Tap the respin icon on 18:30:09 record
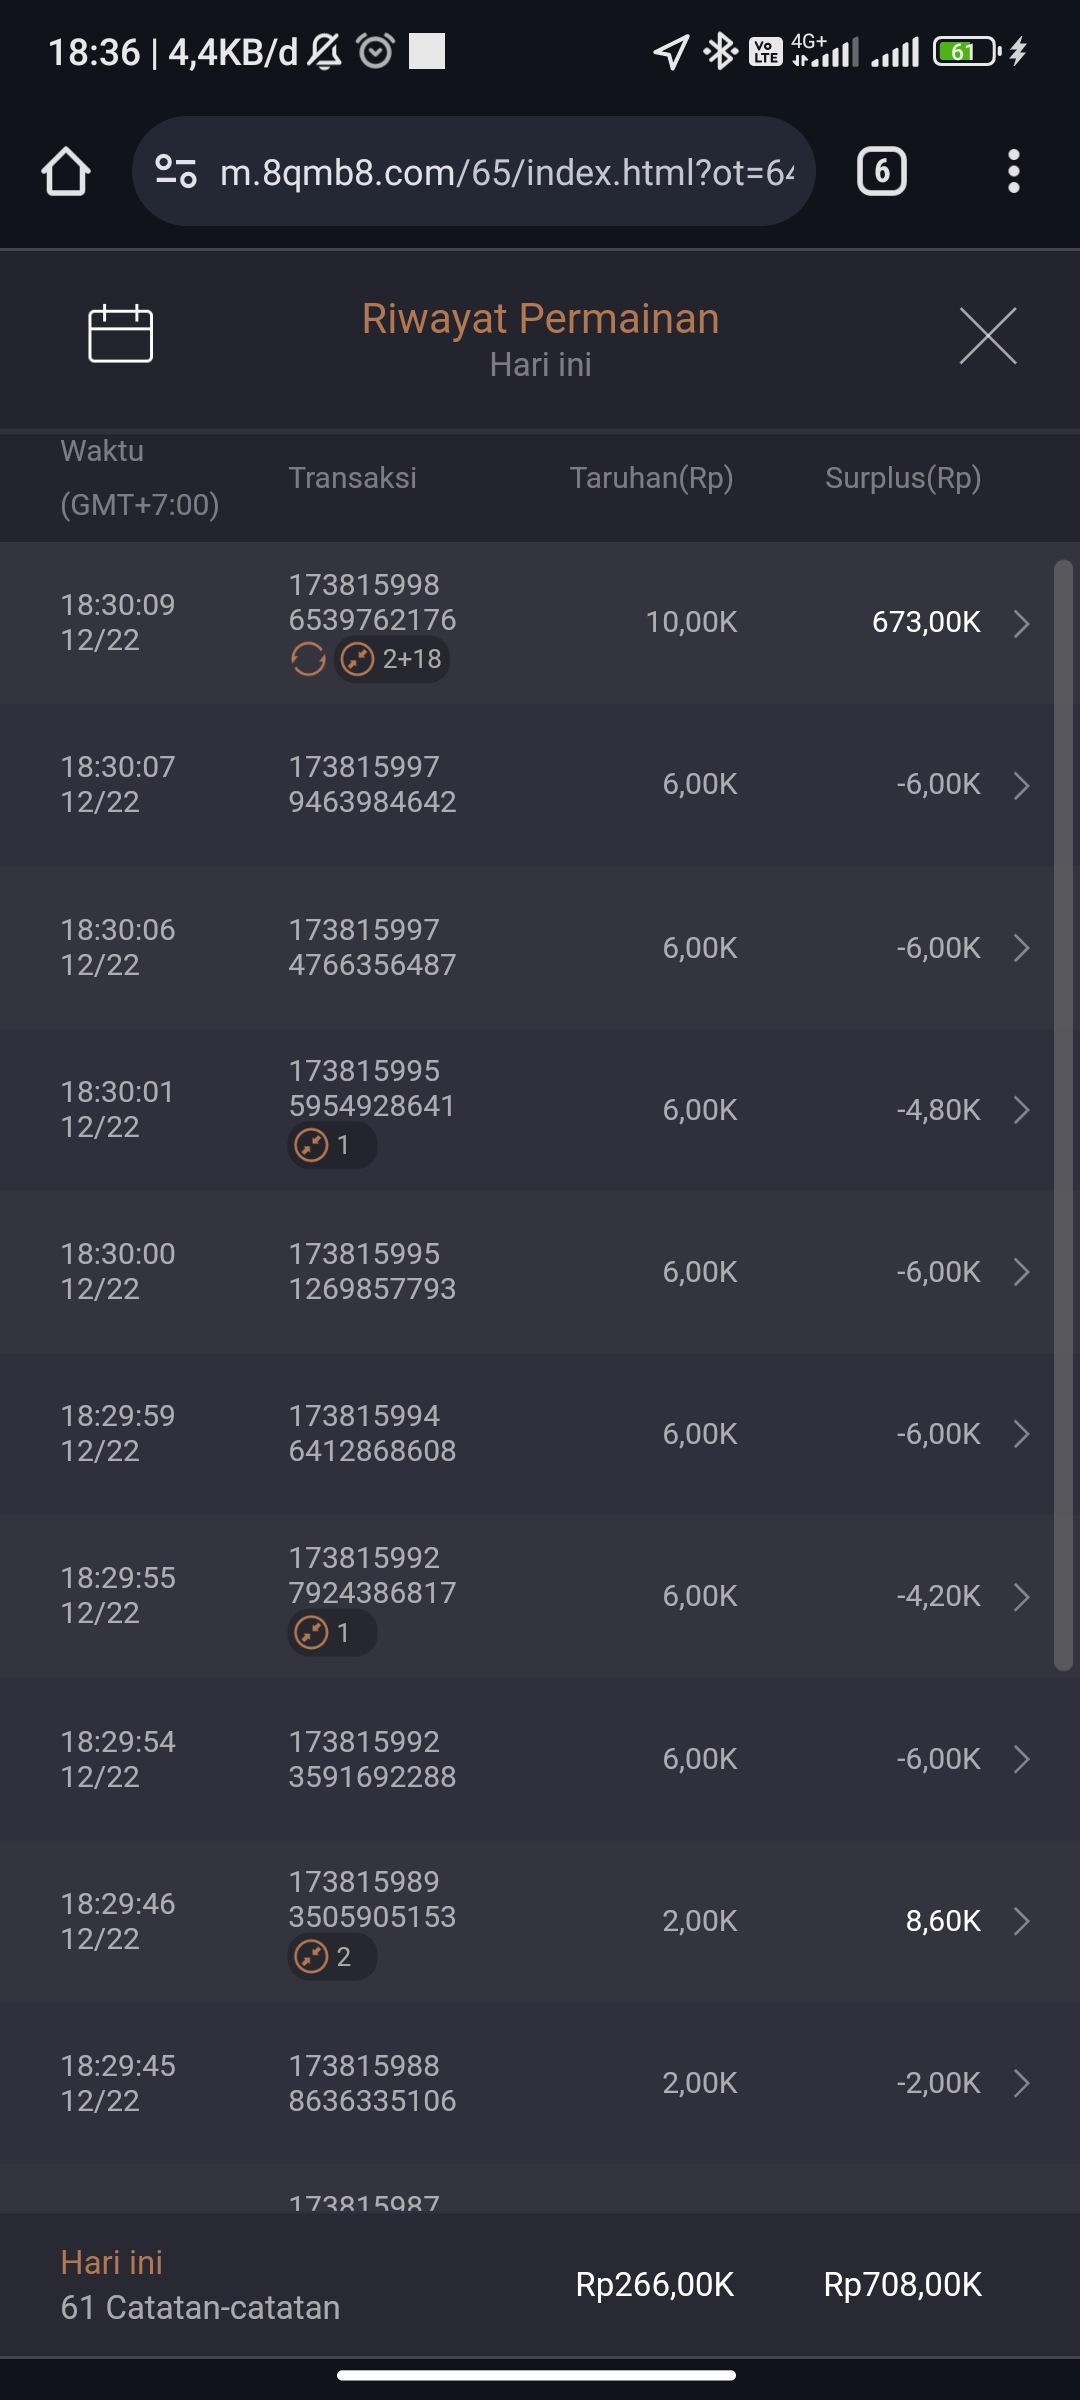The image size is (1080, 2400). tap(308, 659)
